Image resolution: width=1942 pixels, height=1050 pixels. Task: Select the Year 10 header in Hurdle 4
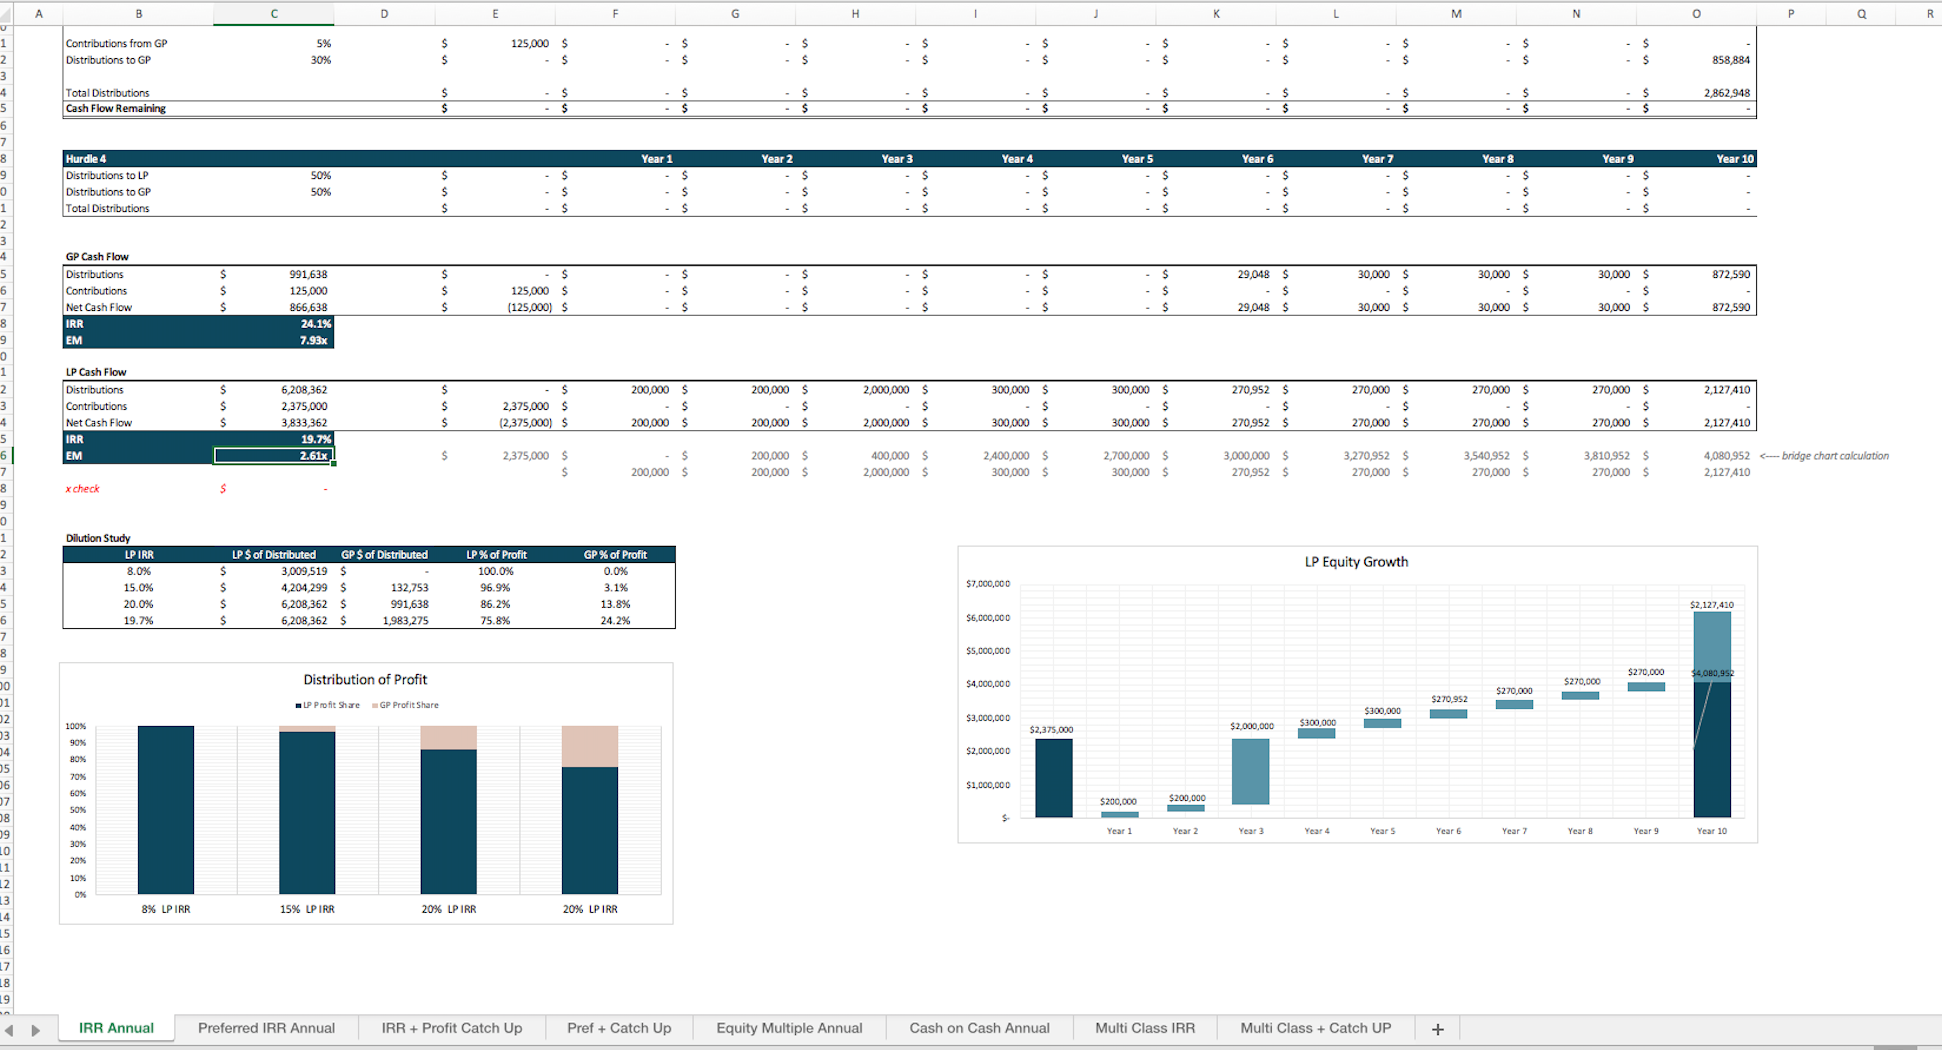[1735, 159]
